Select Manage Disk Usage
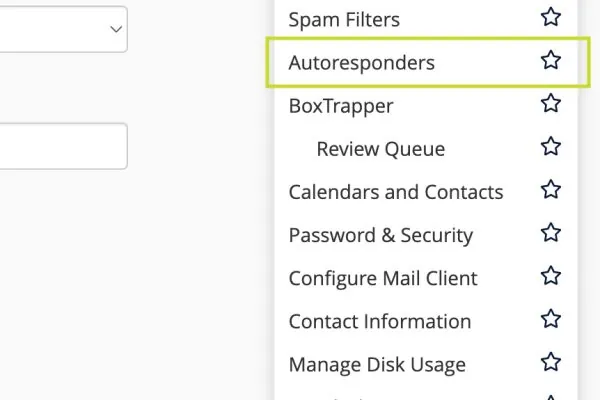The width and height of the screenshot is (600, 400). [x=377, y=364]
